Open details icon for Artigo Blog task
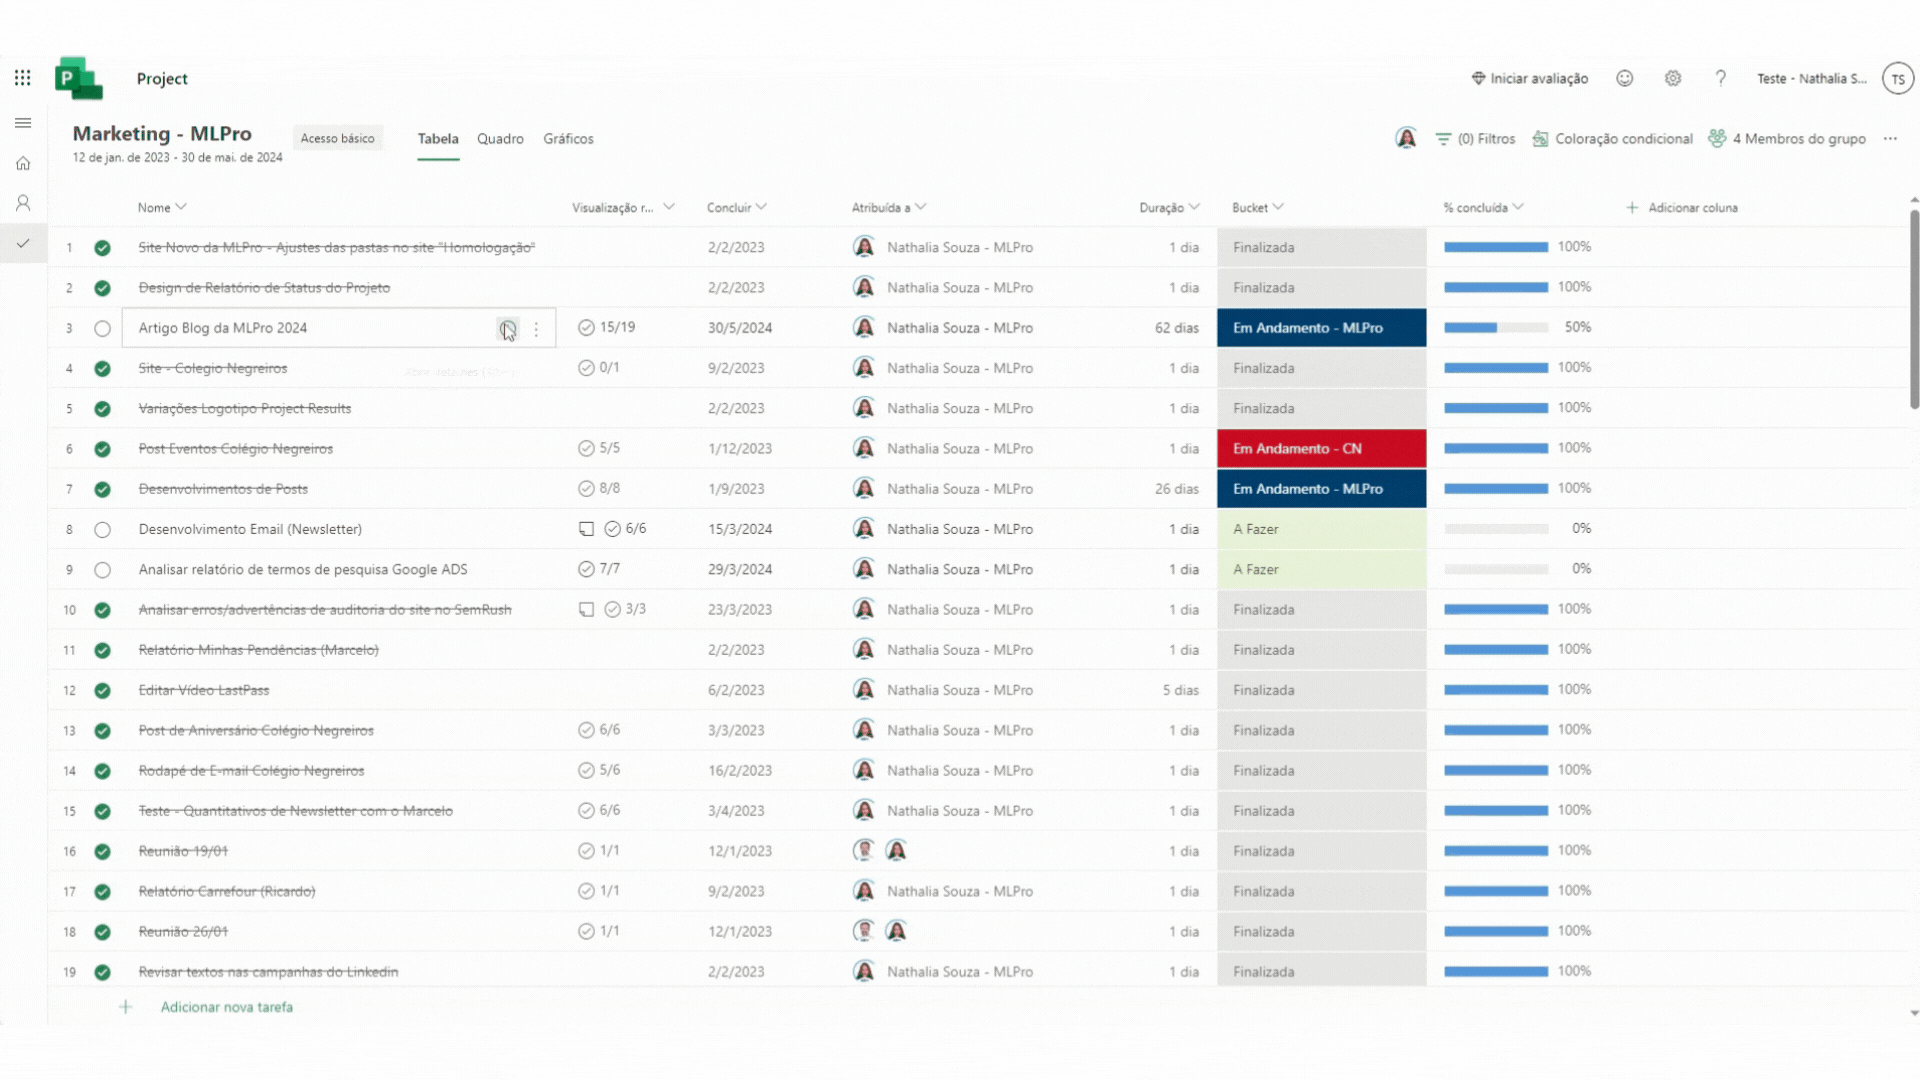This screenshot has height=1080, width=1920. click(508, 328)
